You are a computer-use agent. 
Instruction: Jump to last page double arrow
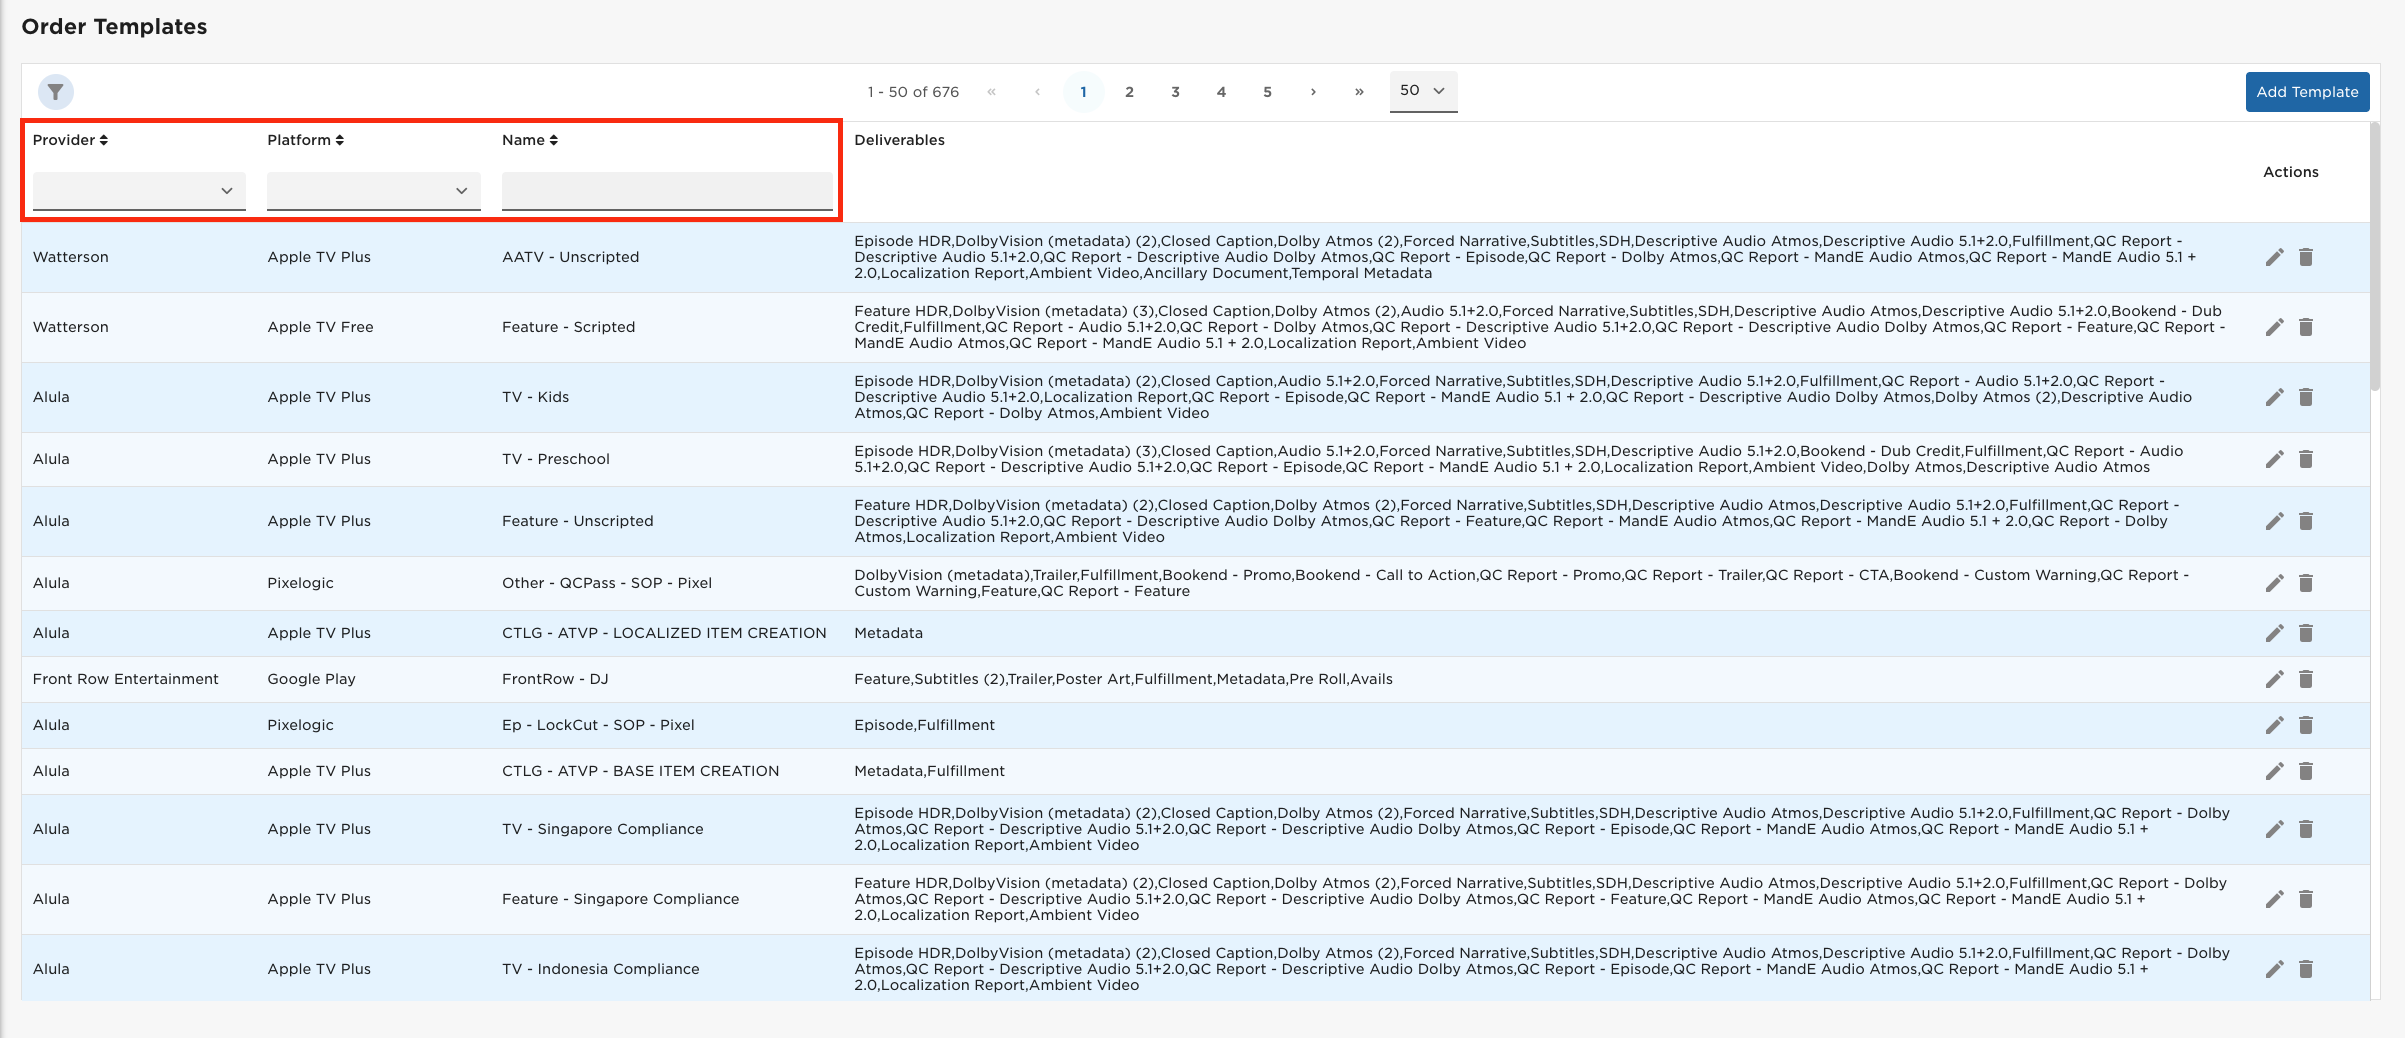pyautogui.click(x=1359, y=92)
